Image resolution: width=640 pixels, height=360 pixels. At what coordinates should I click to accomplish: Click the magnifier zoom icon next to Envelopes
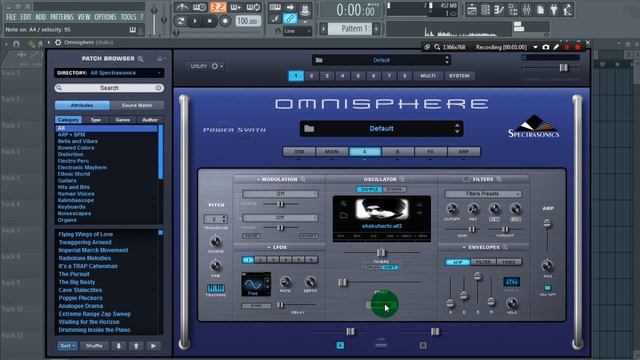pos(505,247)
